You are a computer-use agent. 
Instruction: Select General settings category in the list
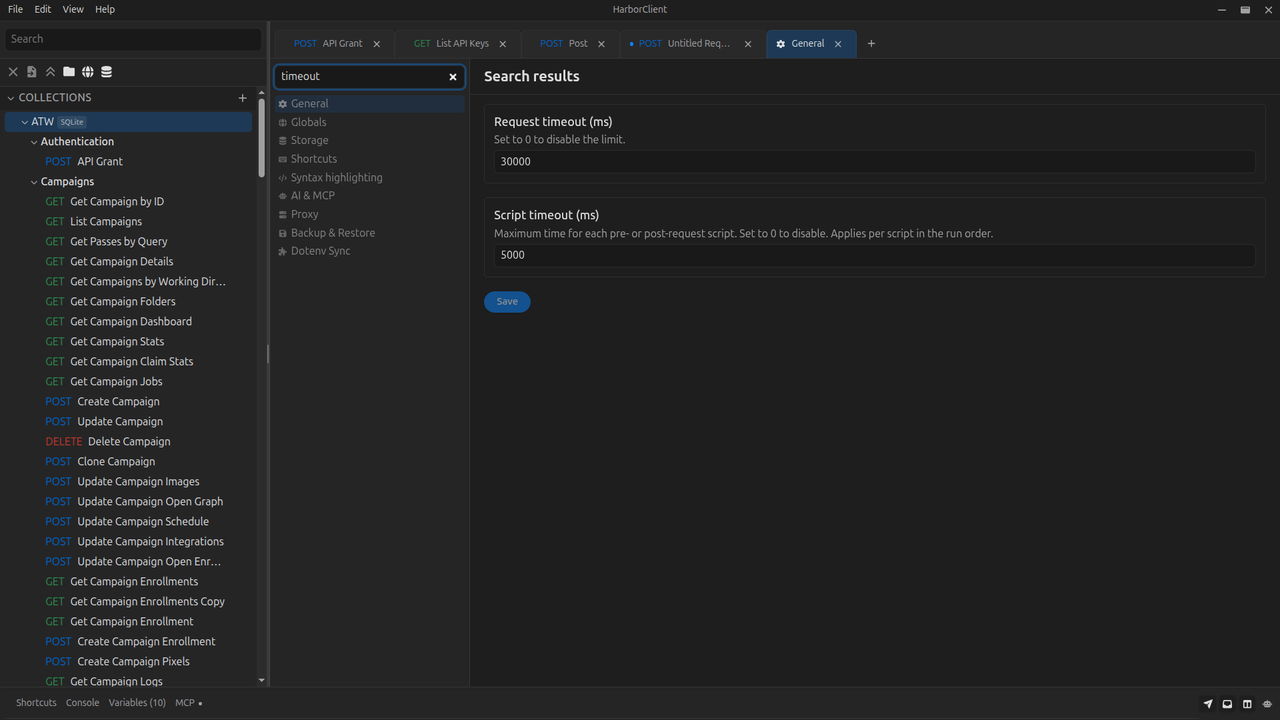click(x=369, y=103)
